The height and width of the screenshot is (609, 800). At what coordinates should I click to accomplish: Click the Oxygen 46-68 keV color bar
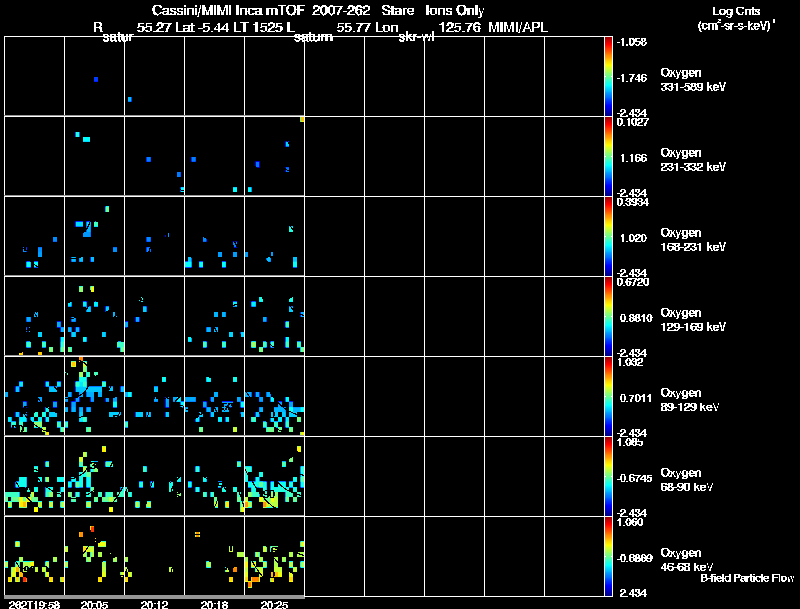608,556
